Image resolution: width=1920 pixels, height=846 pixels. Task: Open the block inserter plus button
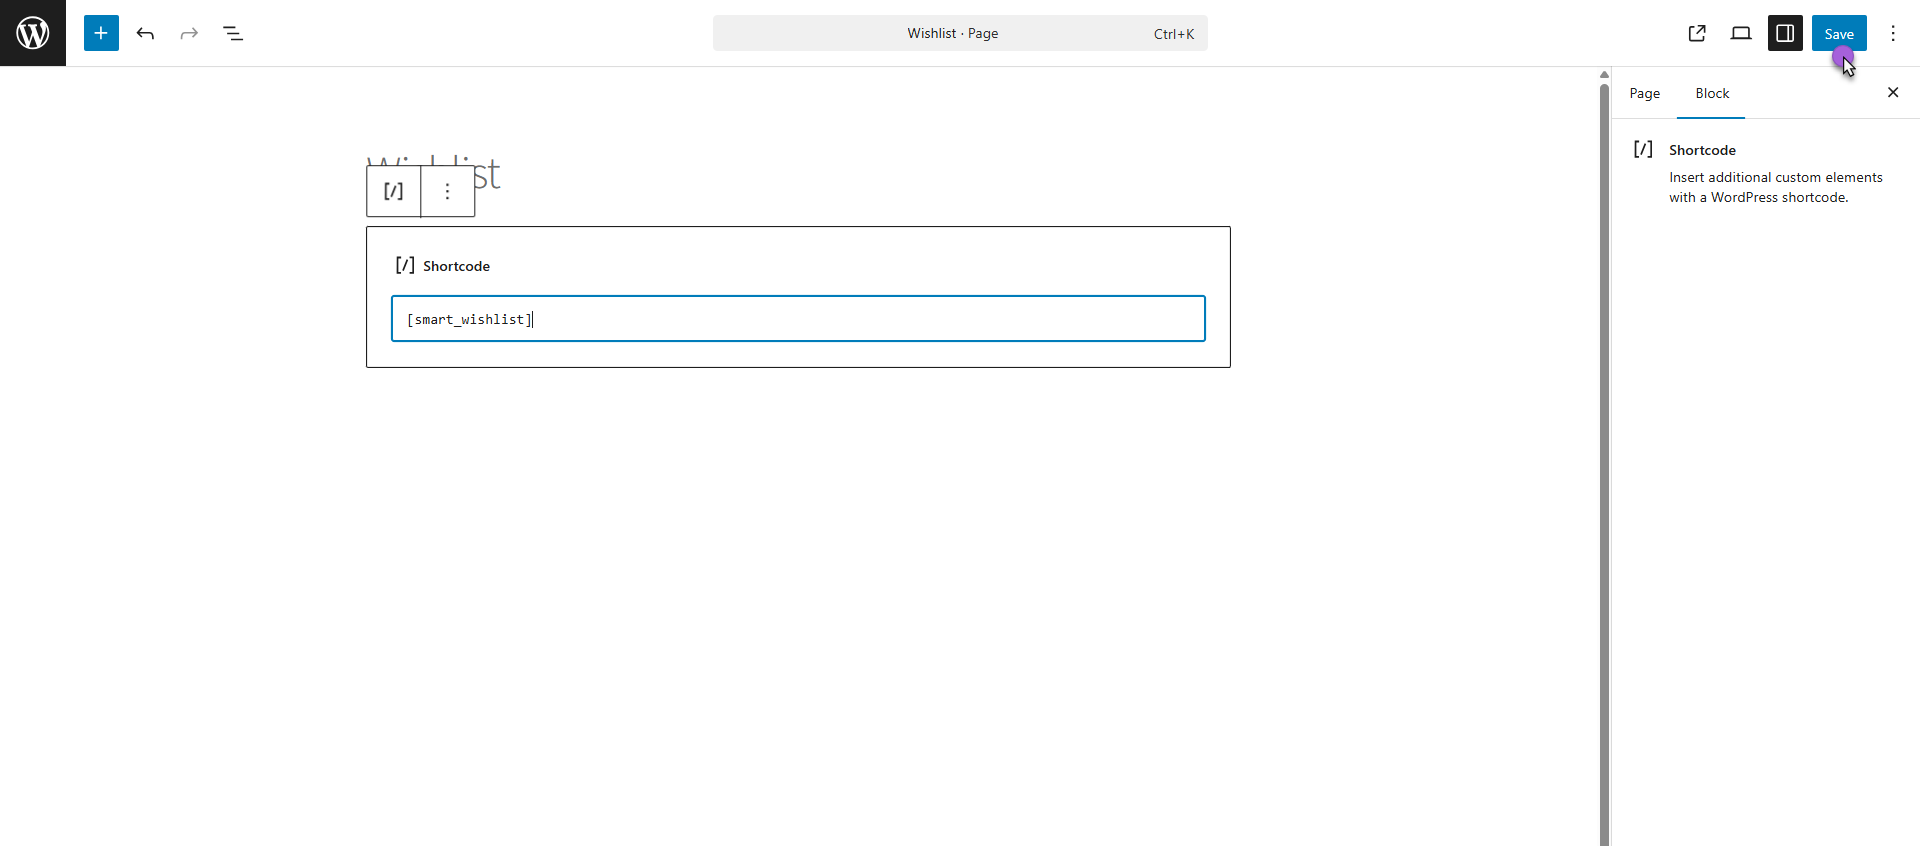pyautogui.click(x=101, y=33)
